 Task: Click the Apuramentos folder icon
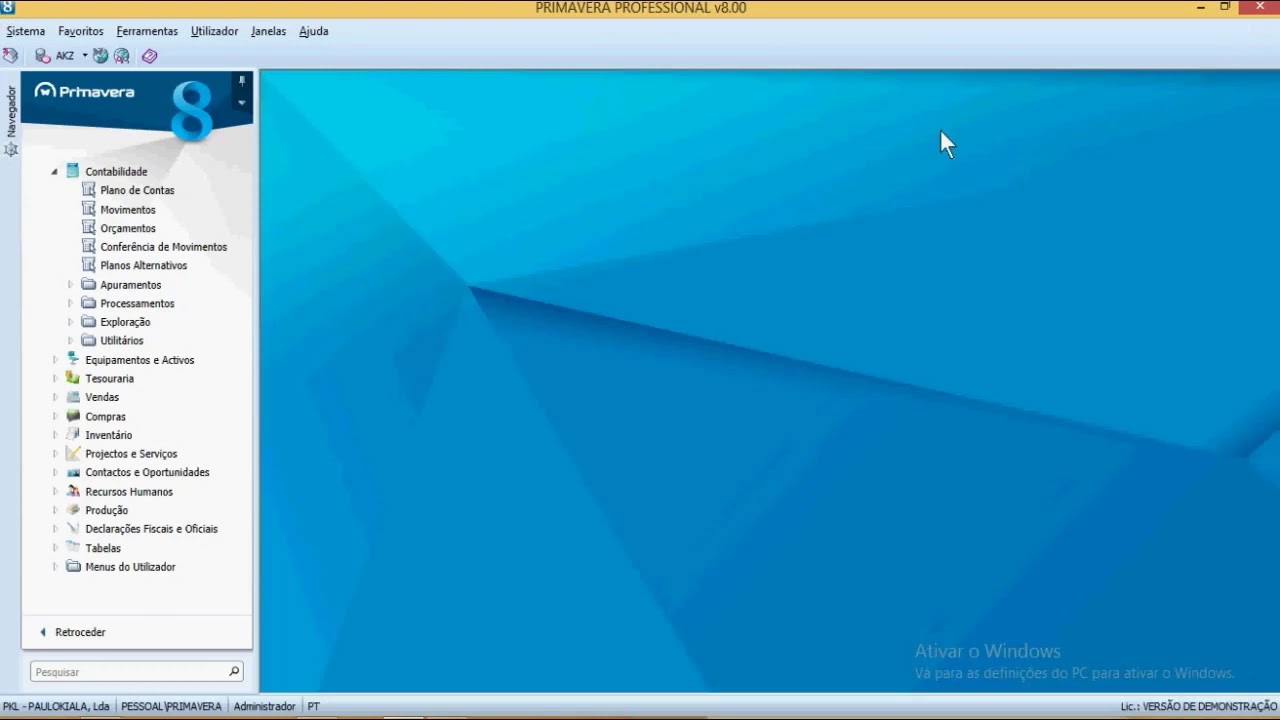tap(88, 284)
